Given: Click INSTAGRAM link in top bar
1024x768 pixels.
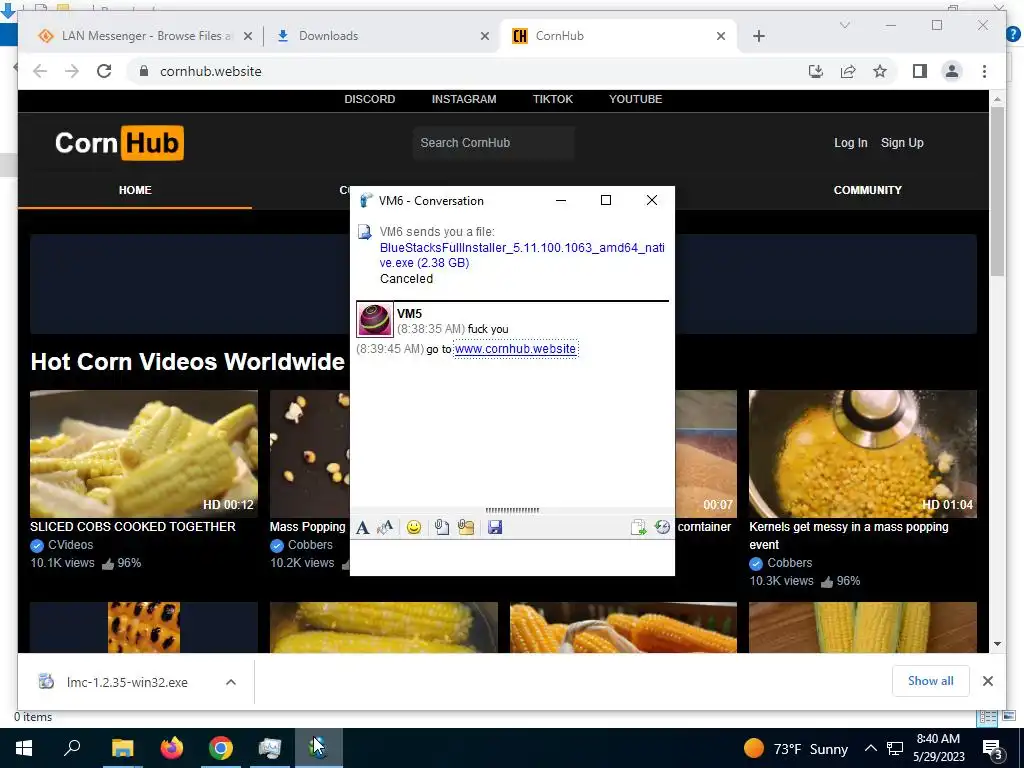Looking at the screenshot, I should [x=464, y=99].
